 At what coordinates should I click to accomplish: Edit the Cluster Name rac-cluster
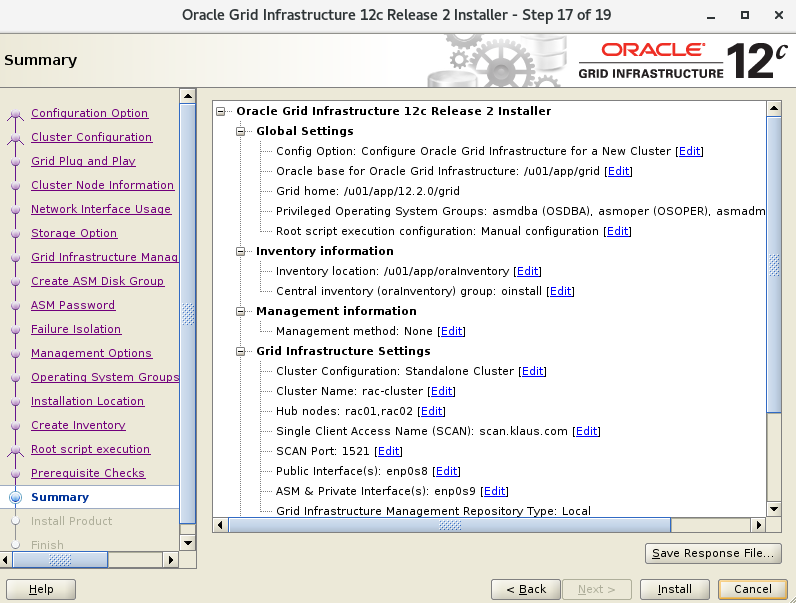tap(441, 391)
